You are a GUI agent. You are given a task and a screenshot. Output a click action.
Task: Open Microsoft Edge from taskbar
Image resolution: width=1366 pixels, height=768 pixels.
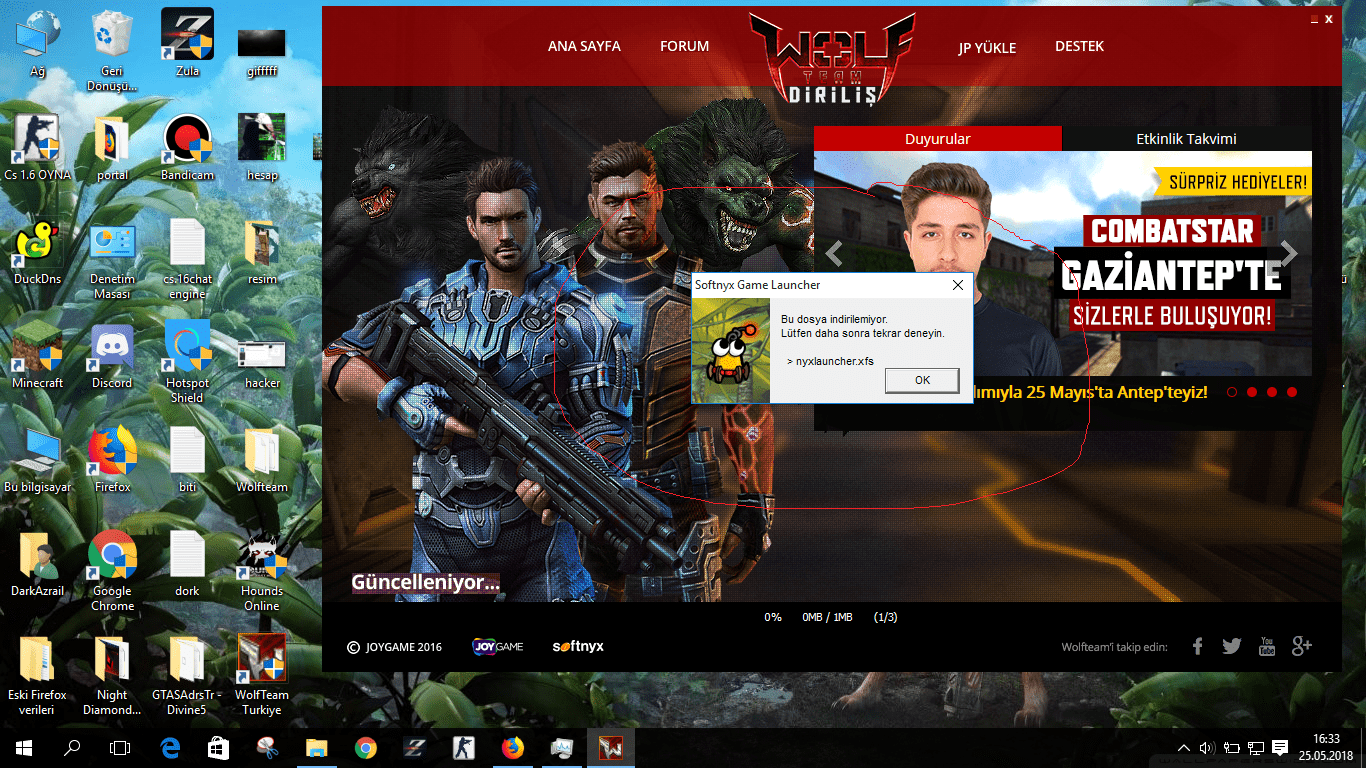pos(170,747)
